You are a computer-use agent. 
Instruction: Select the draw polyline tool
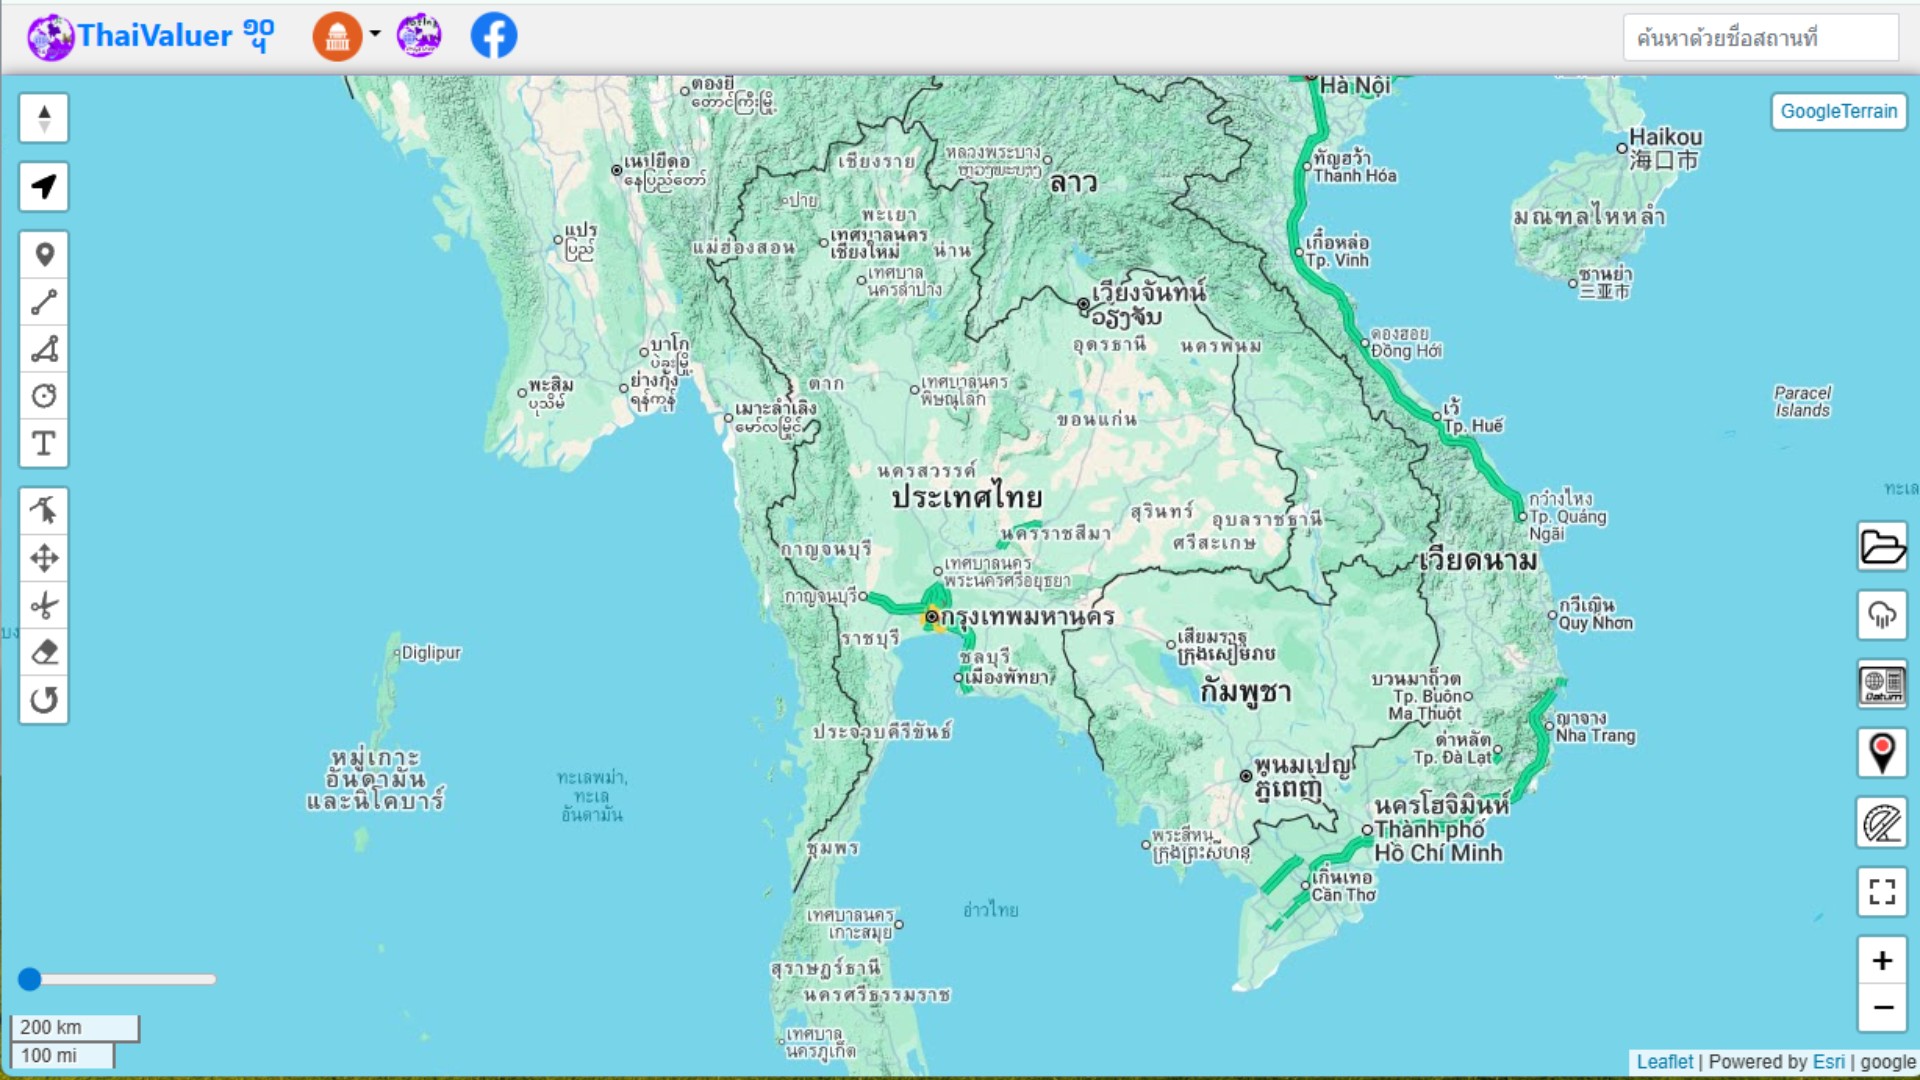[44, 302]
